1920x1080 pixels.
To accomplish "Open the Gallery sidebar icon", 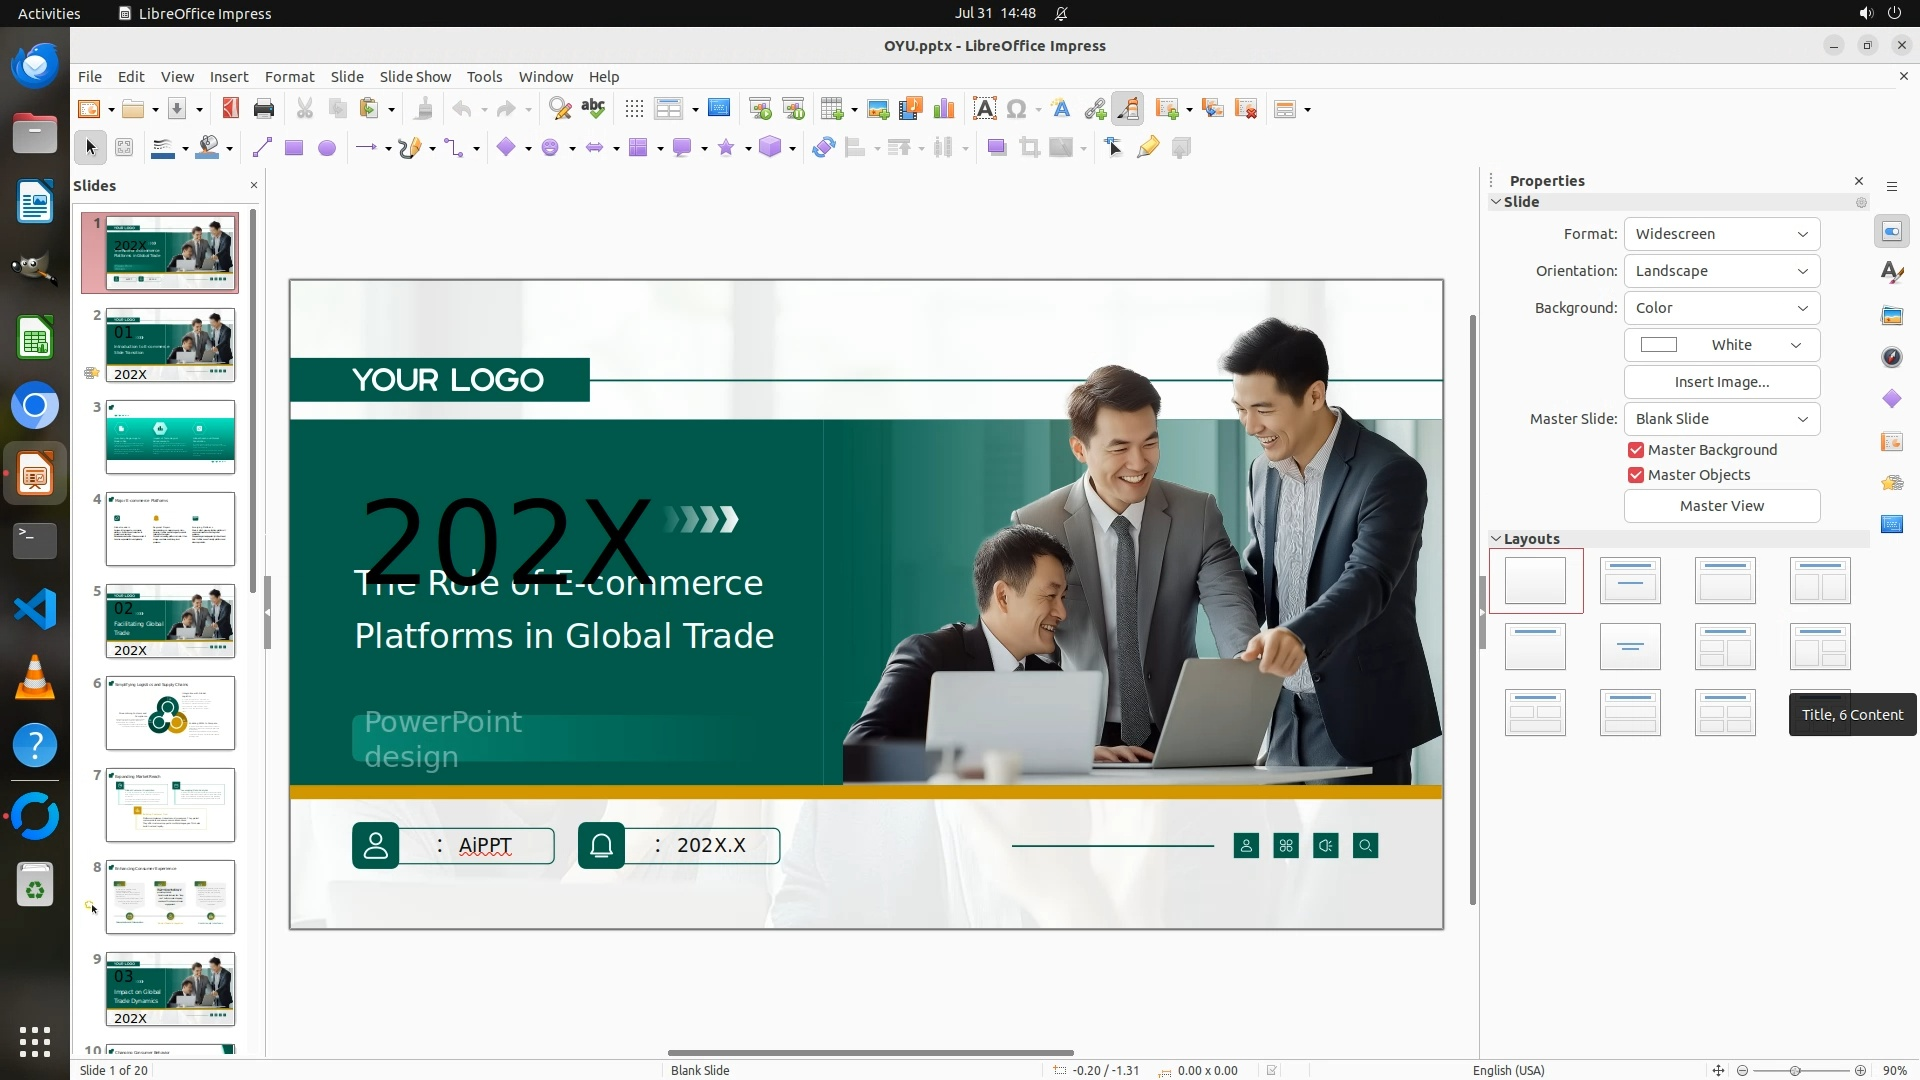I will tap(1891, 315).
